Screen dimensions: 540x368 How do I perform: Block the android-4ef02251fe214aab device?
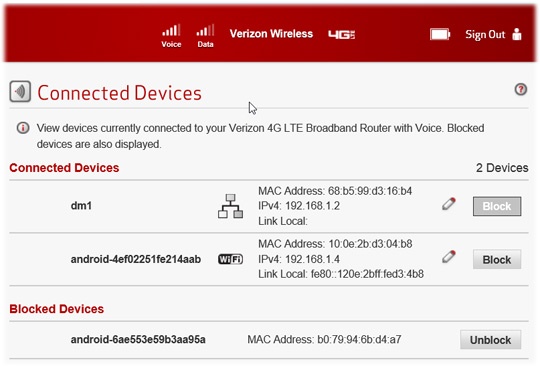pos(497,260)
